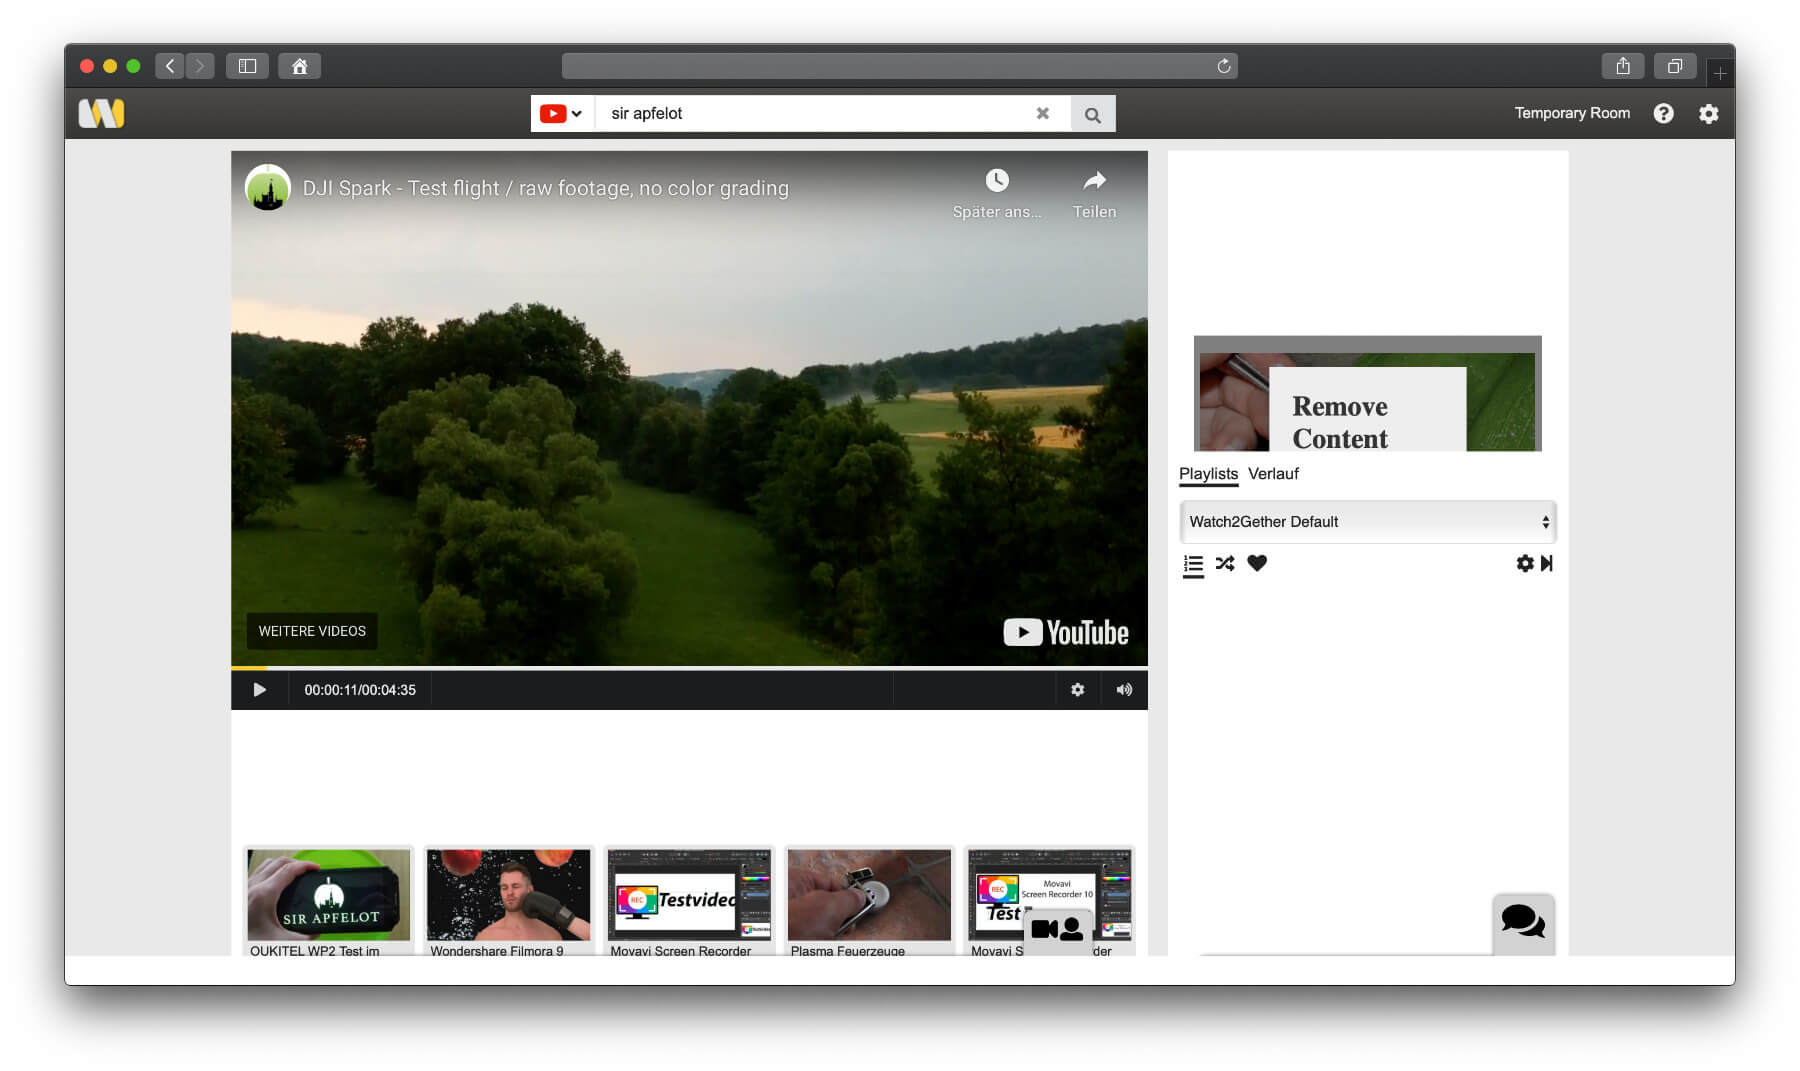Open the help question mark icon
Image resolution: width=1800 pixels, height=1071 pixels.
1663,114
